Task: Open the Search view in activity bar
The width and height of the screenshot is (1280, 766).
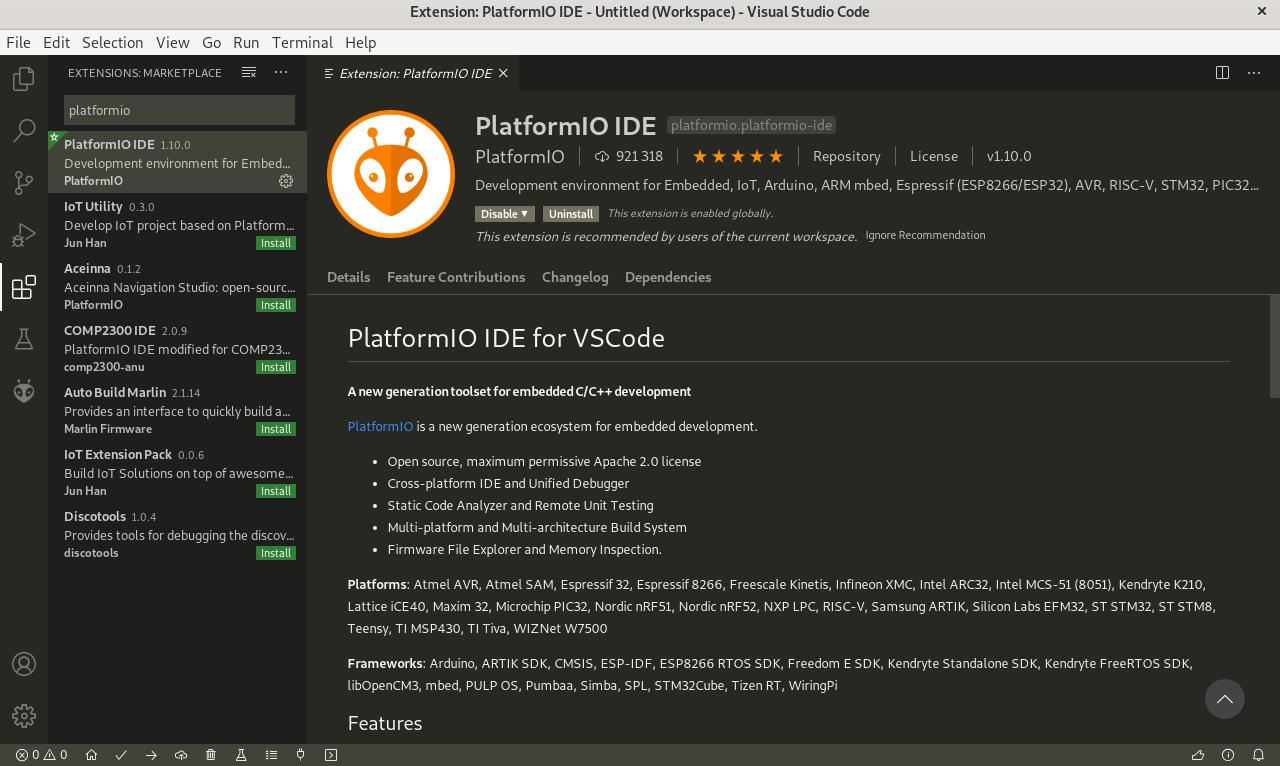Action: 24,130
